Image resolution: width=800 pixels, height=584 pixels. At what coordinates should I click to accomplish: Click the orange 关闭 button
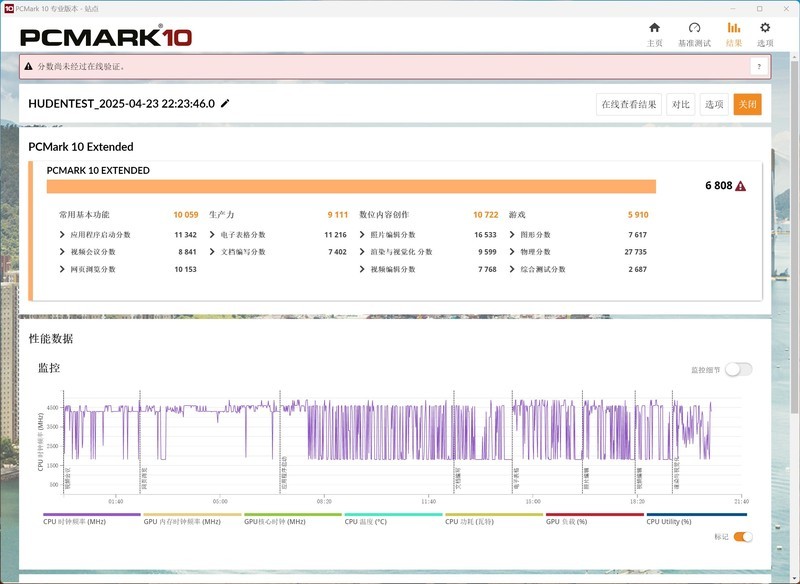747,105
